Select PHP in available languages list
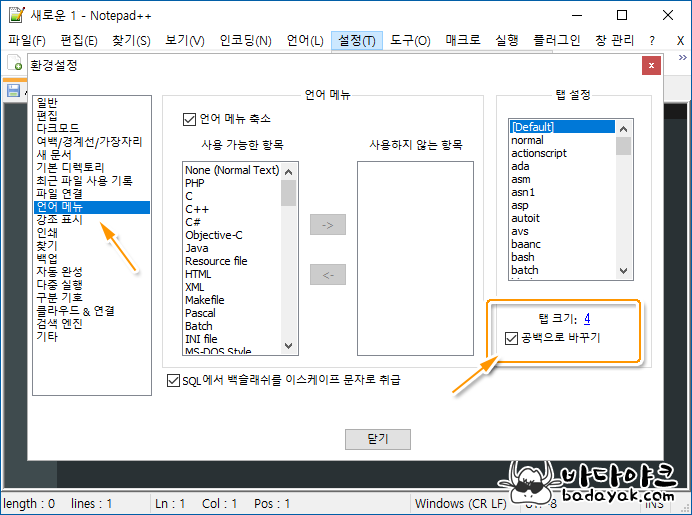This screenshot has height=515, width=692. click(x=232, y=183)
